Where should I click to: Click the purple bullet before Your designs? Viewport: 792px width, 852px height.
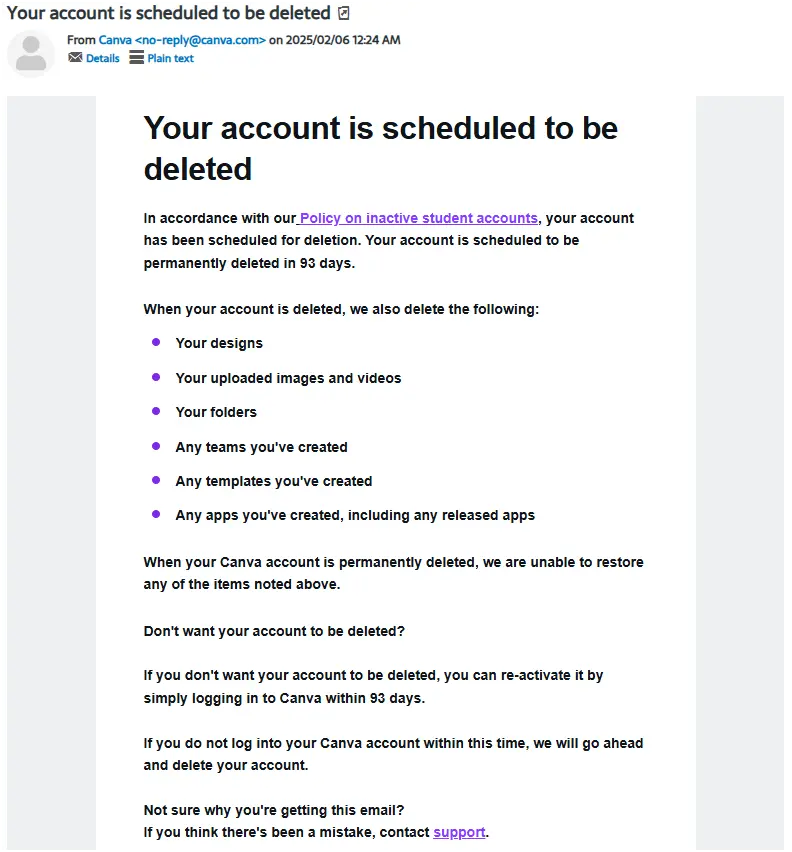[x=156, y=342]
